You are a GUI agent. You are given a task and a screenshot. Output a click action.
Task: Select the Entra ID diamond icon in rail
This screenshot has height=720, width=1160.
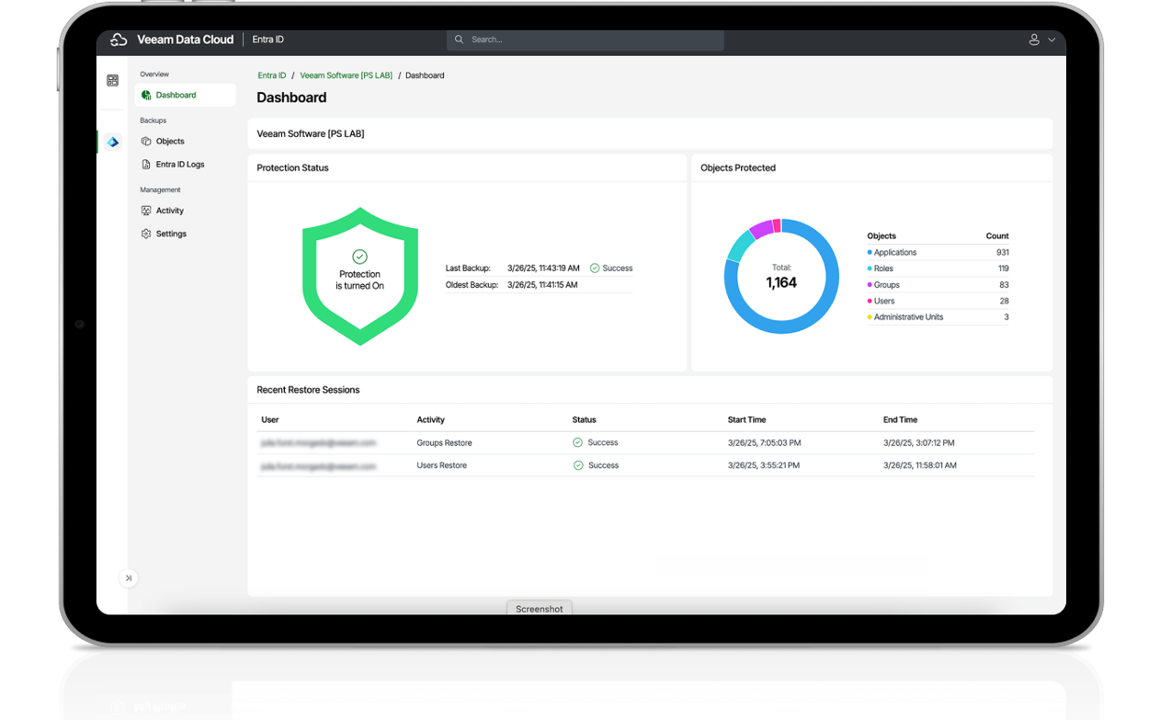click(x=112, y=141)
